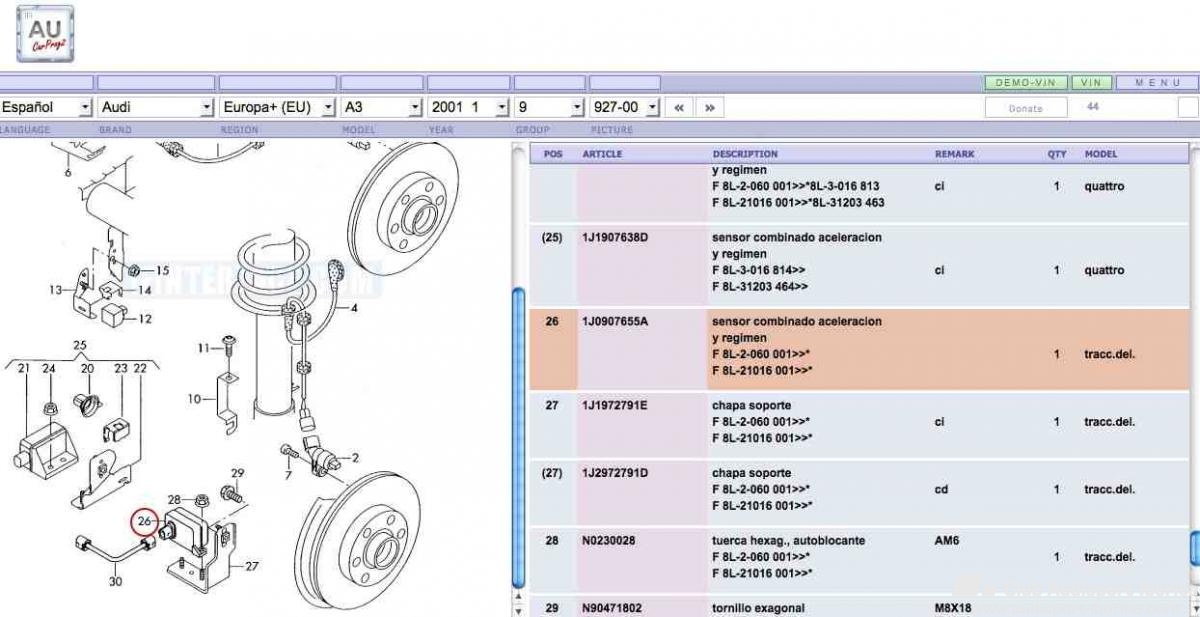Click part number 4 in diagram

coord(353,308)
